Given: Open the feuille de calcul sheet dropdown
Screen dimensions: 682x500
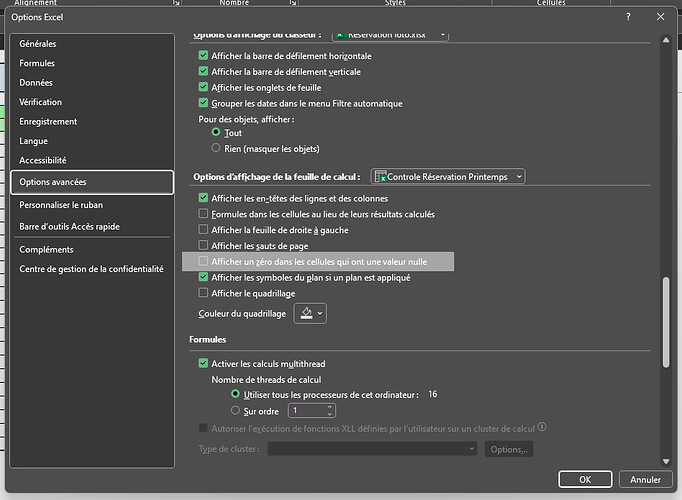Looking at the screenshot, I should click(x=448, y=177).
